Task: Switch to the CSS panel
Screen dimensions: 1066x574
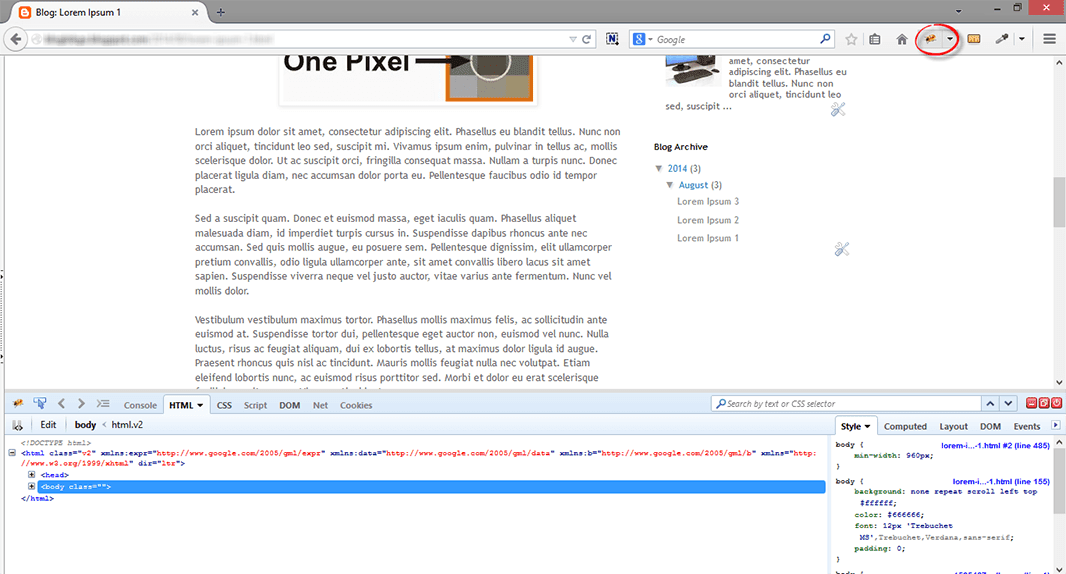Action: [x=224, y=405]
